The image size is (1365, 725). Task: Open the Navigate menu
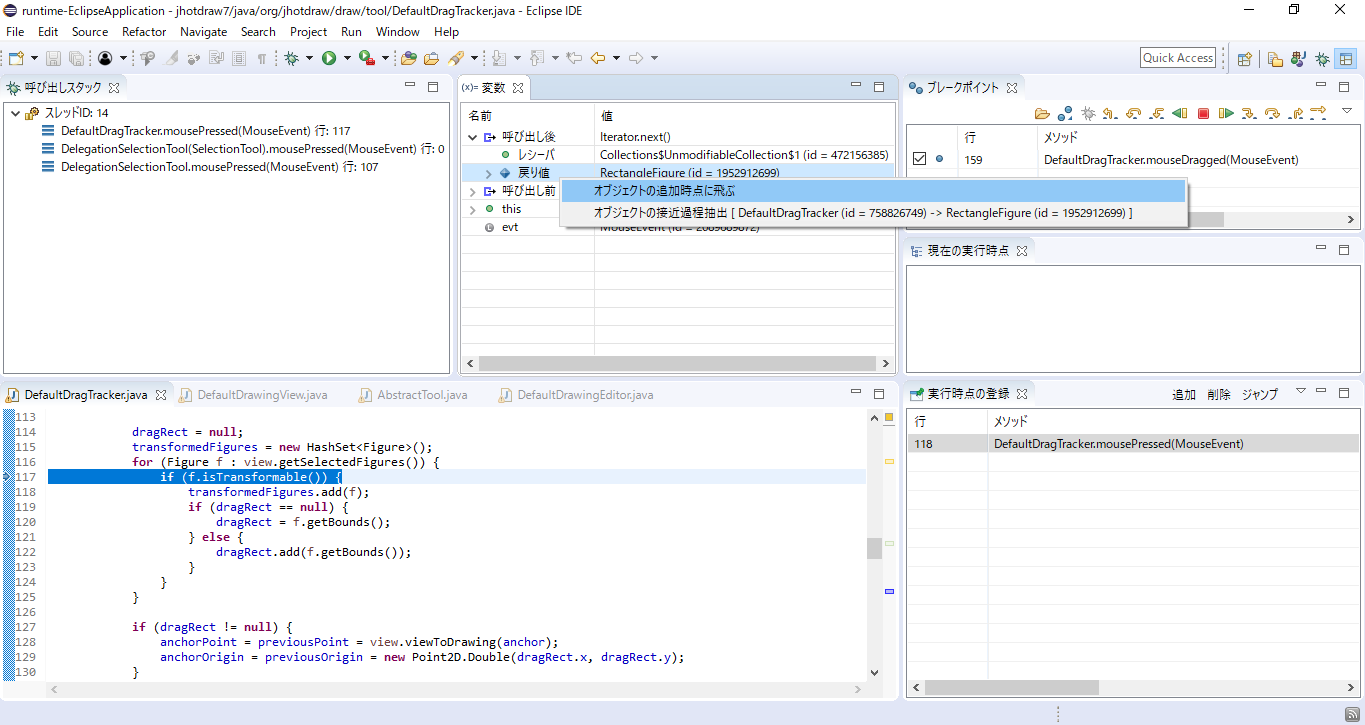(x=204, y=31)
